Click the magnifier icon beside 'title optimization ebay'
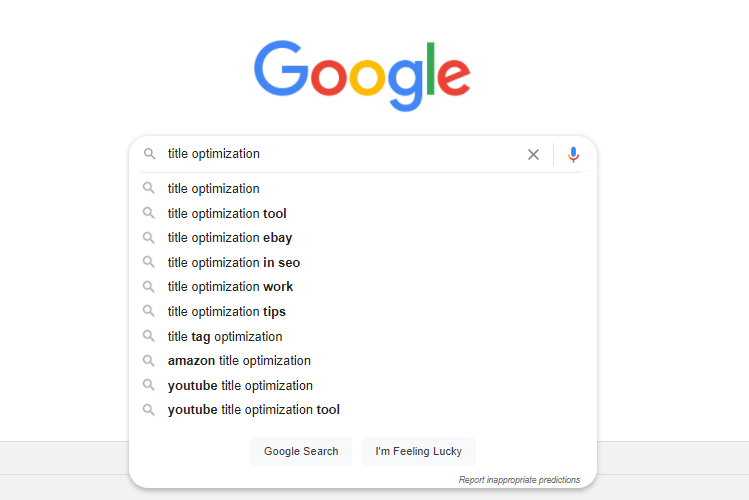 149,237
